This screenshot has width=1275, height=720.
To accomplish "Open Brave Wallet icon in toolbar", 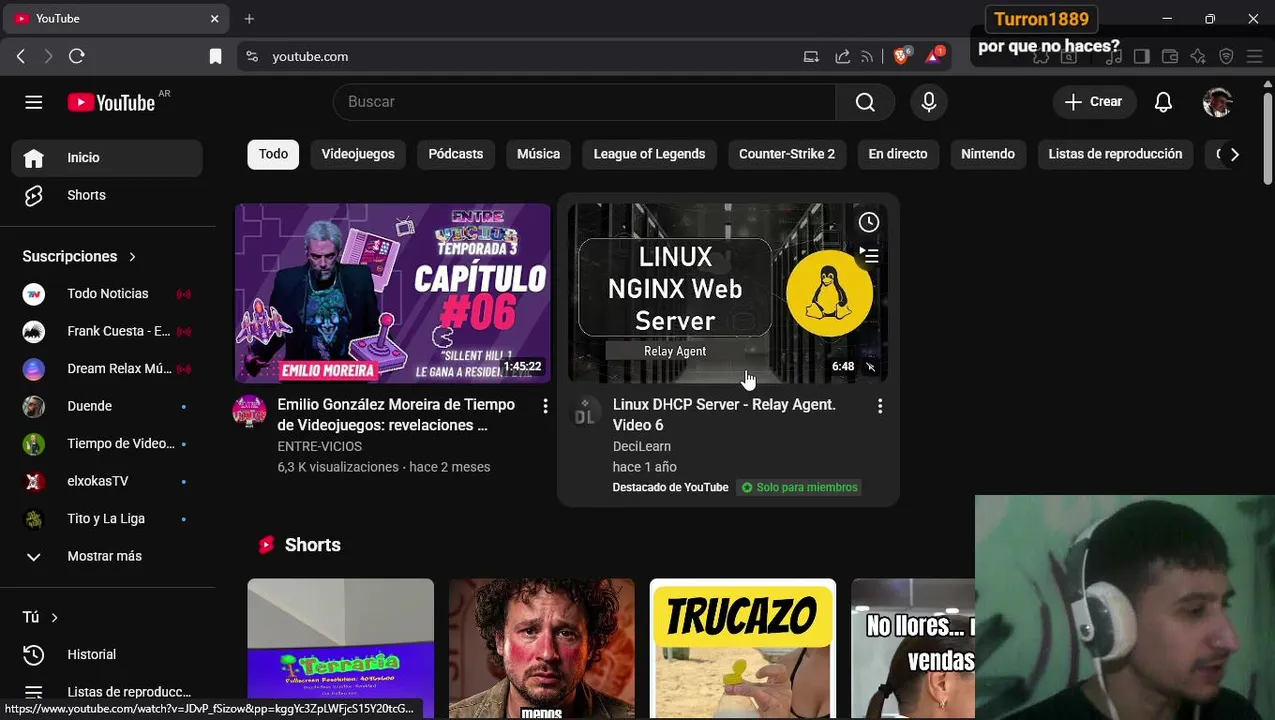I will (1170, 57).
